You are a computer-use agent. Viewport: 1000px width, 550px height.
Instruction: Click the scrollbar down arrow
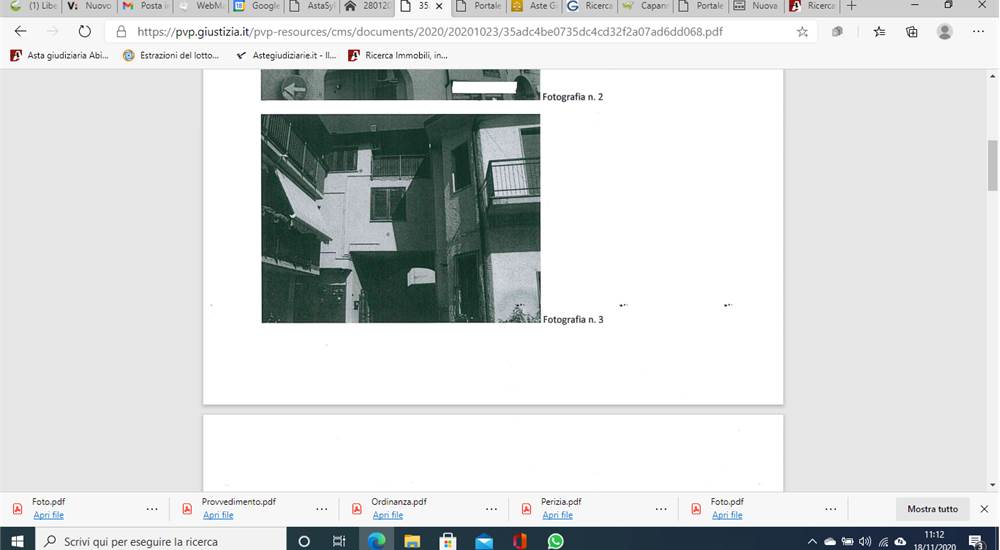(x=992, y=486)
